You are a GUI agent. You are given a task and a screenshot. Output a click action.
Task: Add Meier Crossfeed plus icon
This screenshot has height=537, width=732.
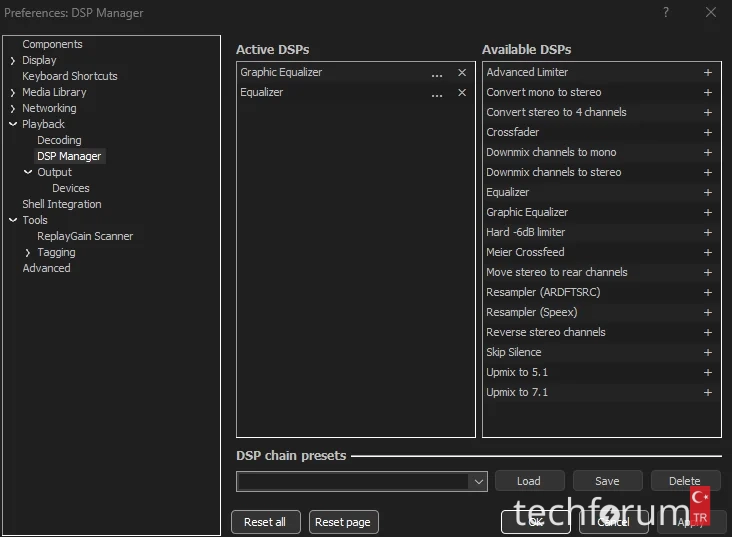[x=708, y=253]
